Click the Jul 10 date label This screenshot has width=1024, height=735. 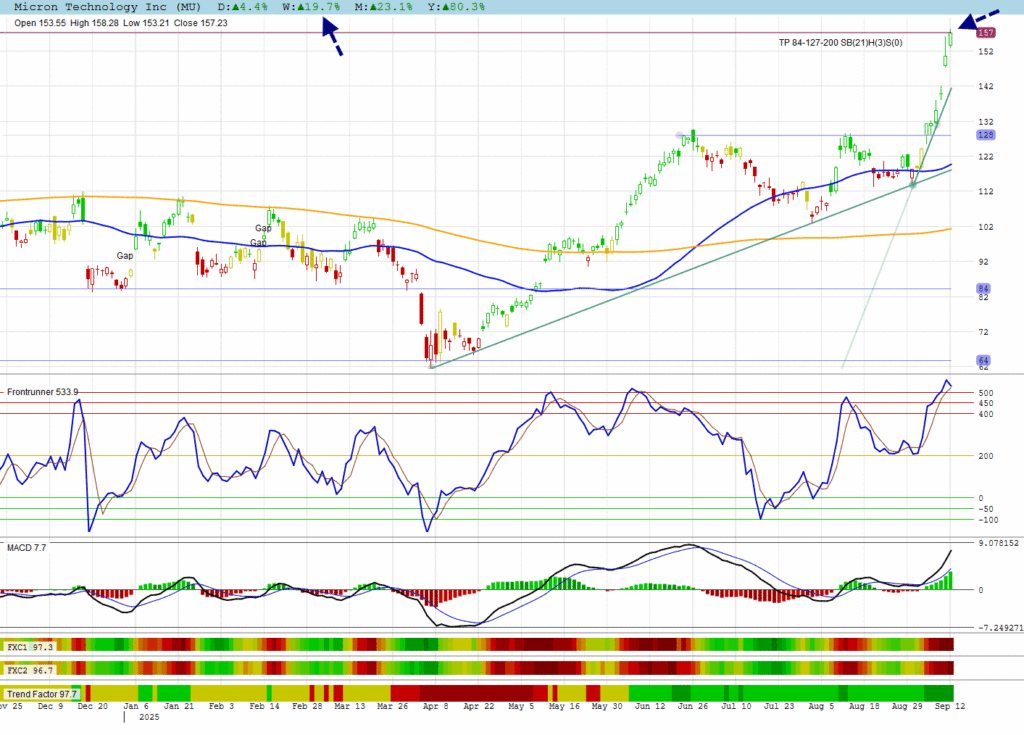click(x=736, y=706)
